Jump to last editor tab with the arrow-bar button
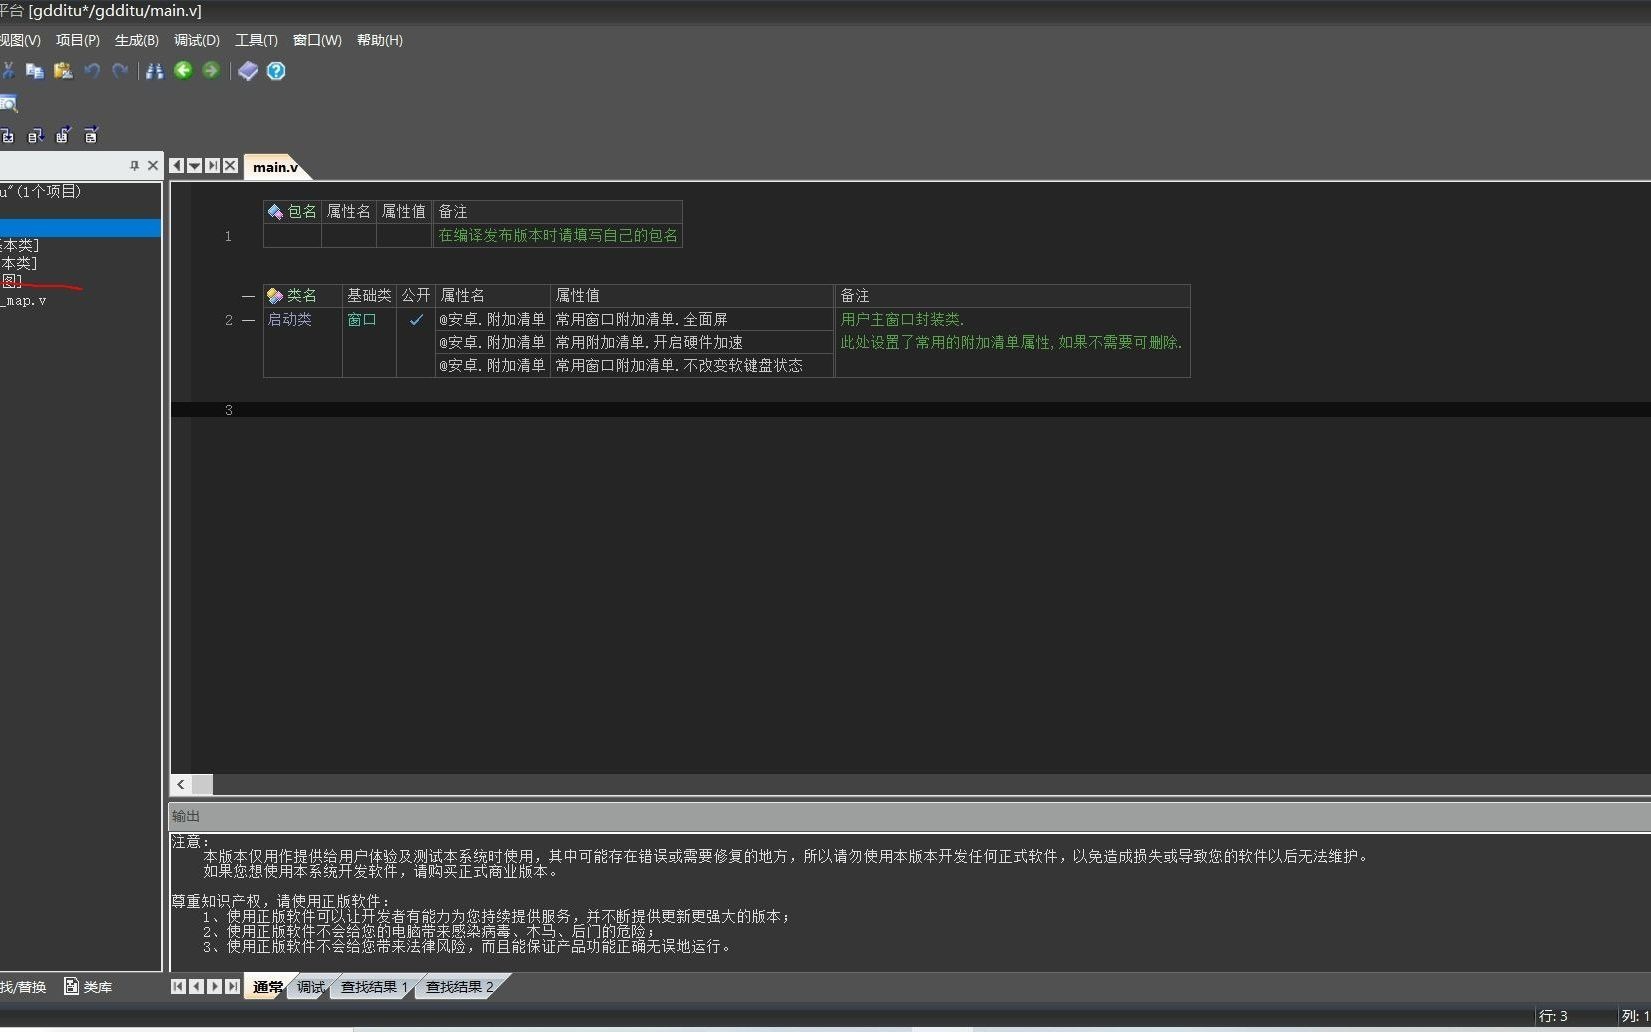The image size is (1651, 1032). point(213,166)
